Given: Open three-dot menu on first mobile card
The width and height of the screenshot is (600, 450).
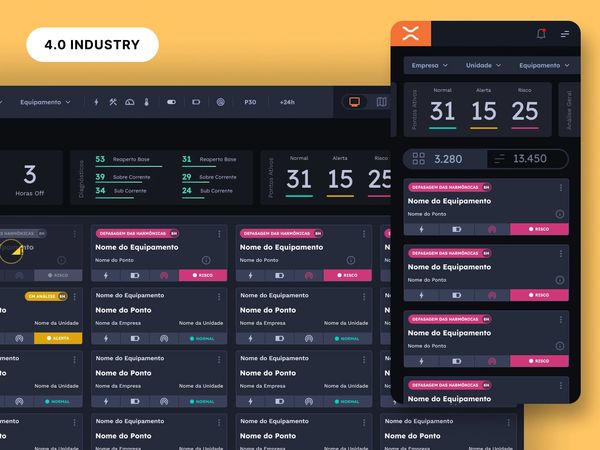Looking at the screenshot, I should pos(559,214).
